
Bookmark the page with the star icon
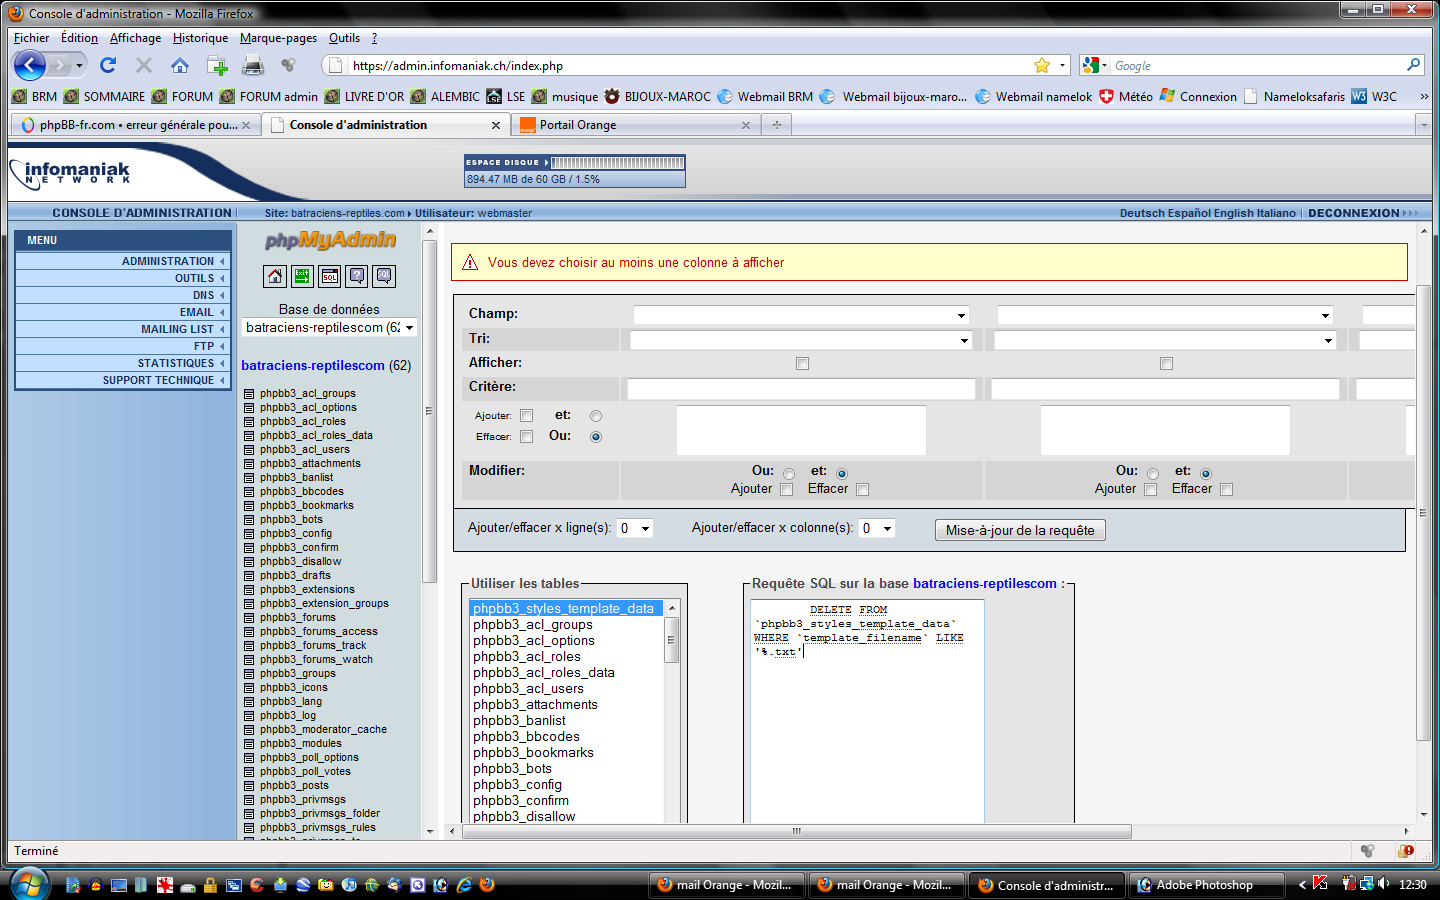[x=1041, y=66]
